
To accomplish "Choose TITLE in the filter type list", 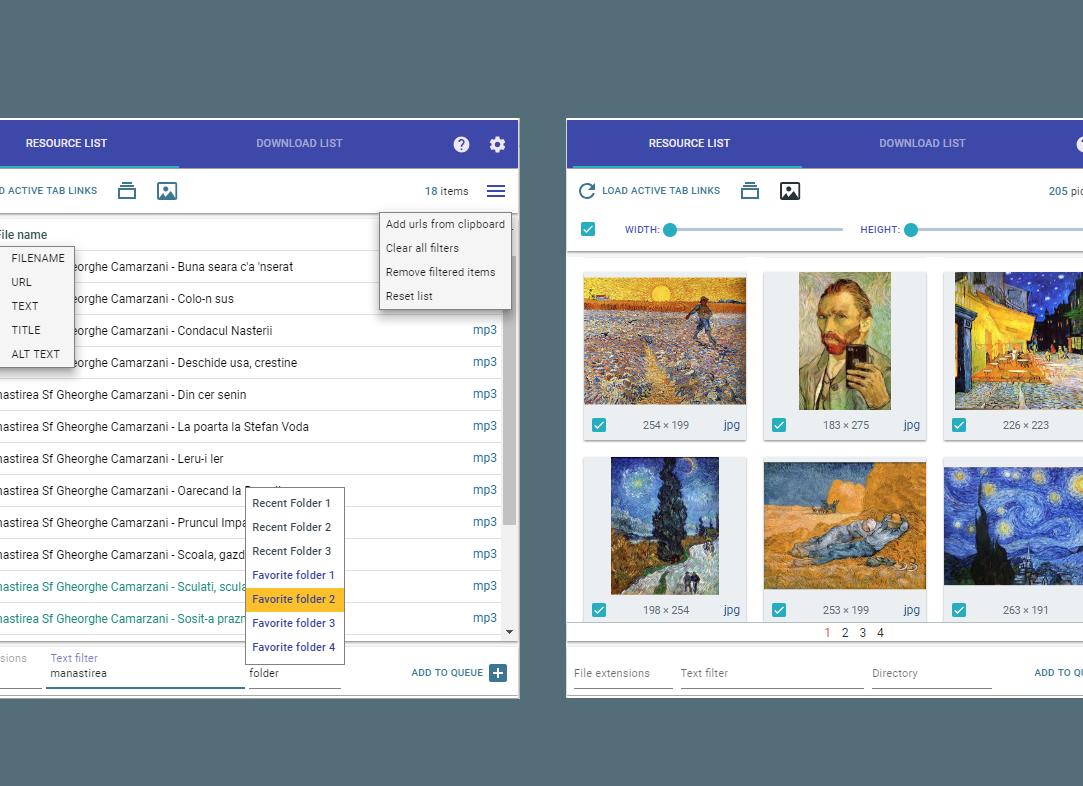I will (x=37, y=330).
